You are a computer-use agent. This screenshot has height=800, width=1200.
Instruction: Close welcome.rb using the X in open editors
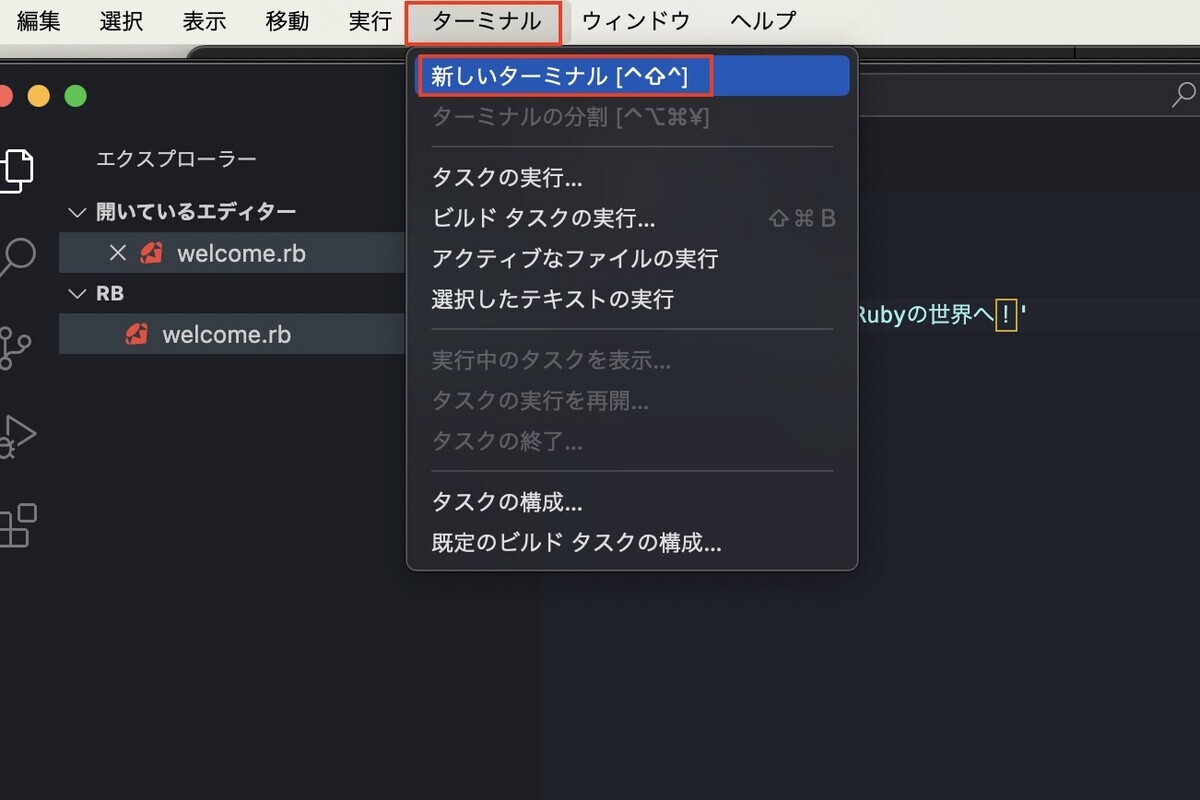tap(118, 252)
